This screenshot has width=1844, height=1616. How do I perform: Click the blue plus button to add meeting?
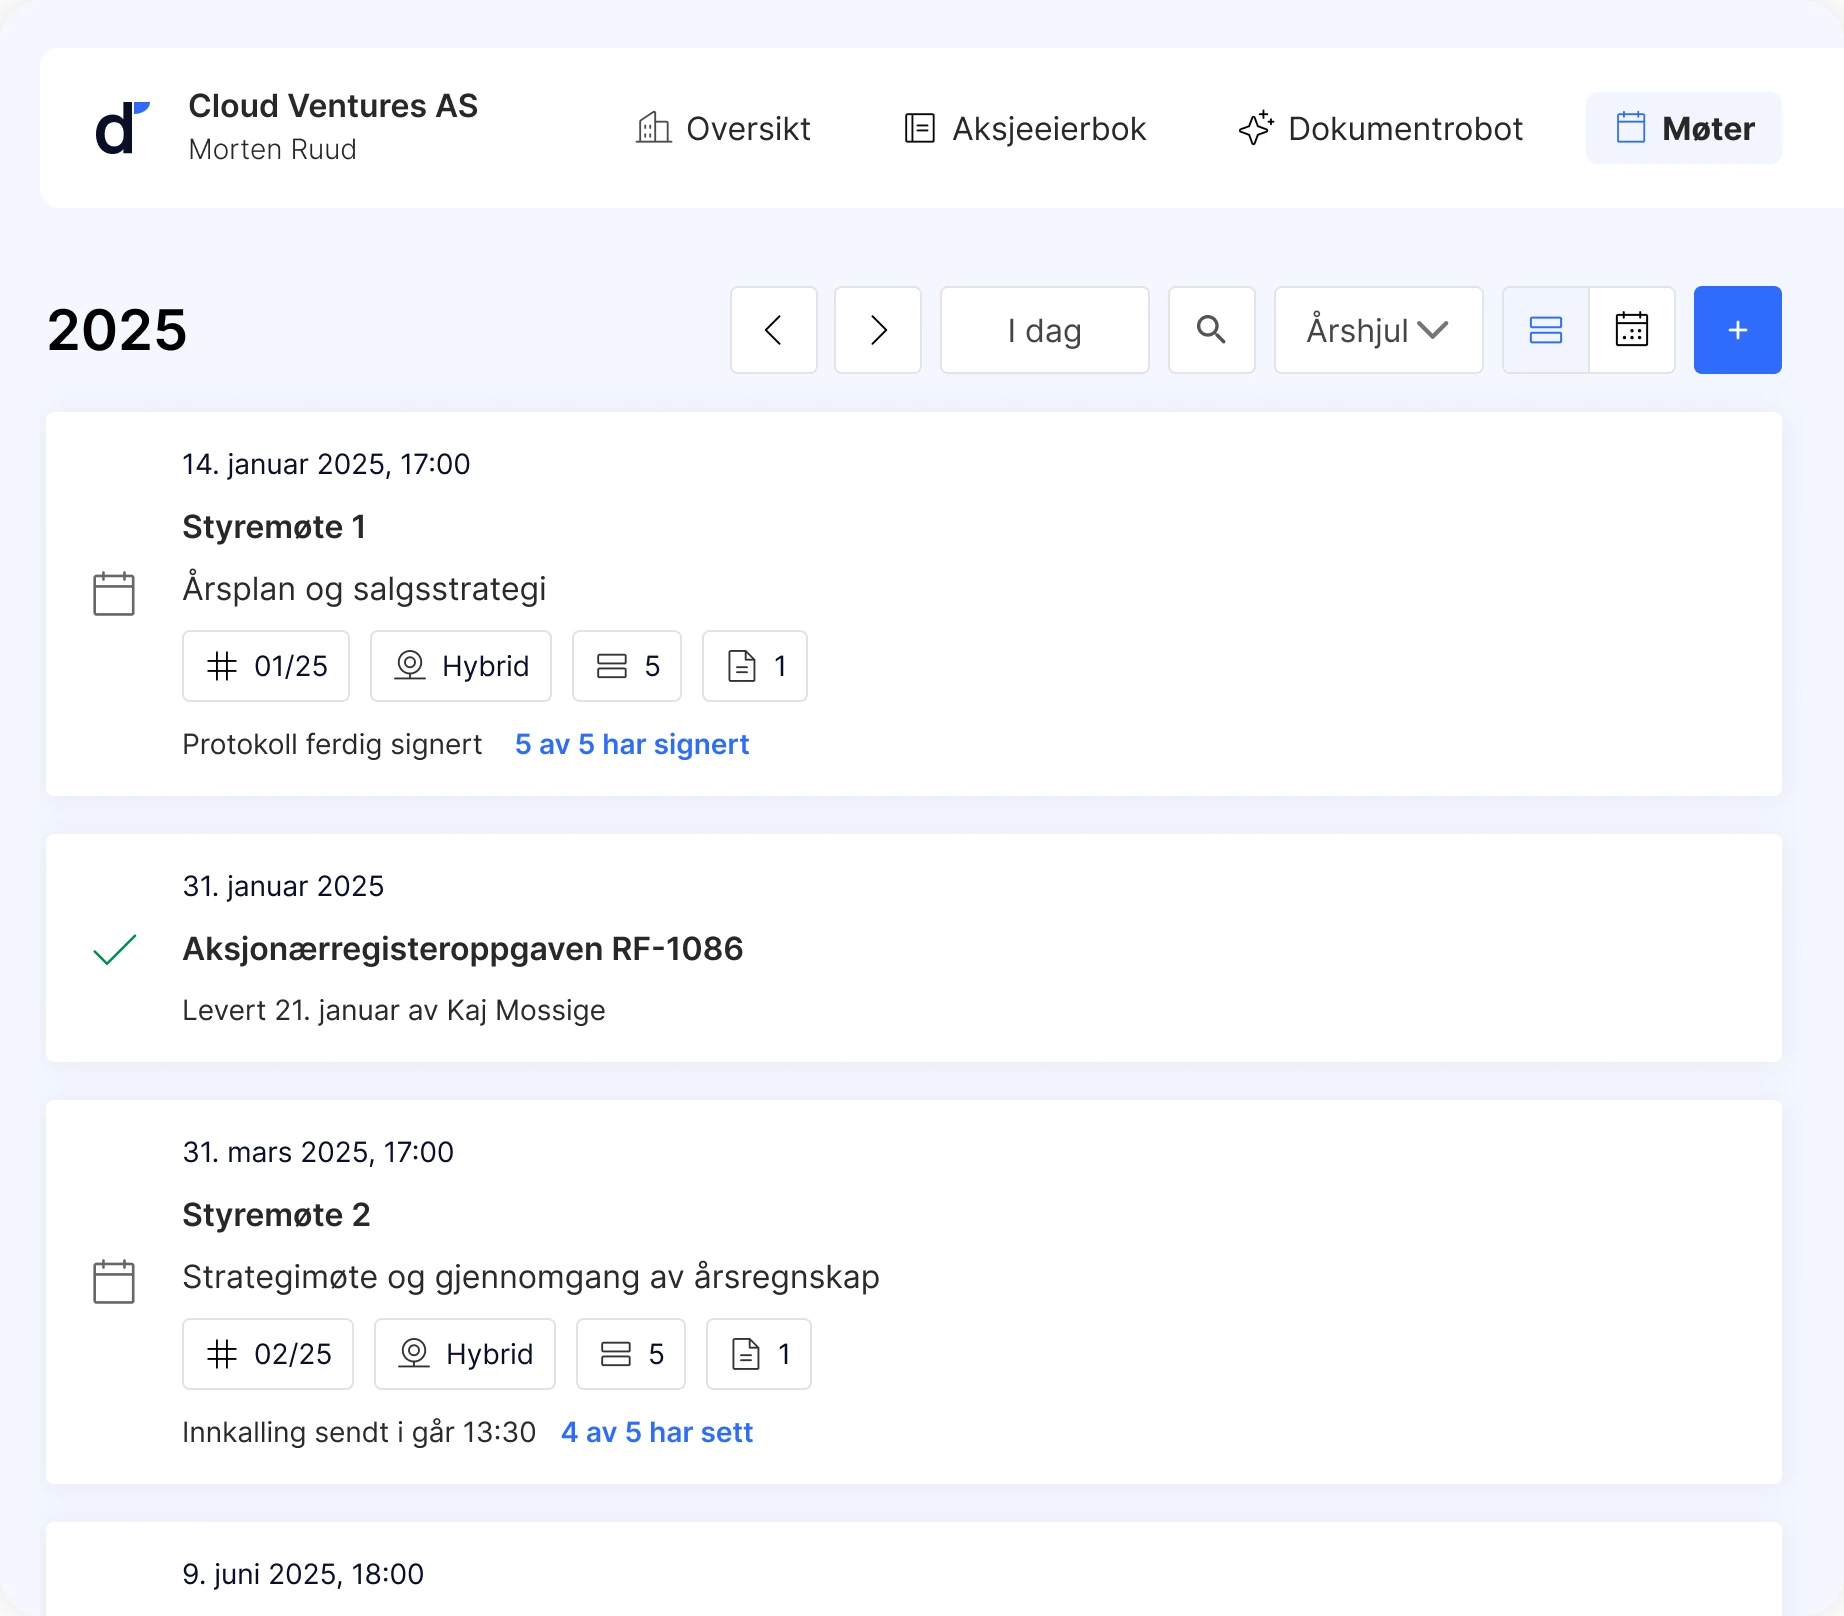point(1737,330)
